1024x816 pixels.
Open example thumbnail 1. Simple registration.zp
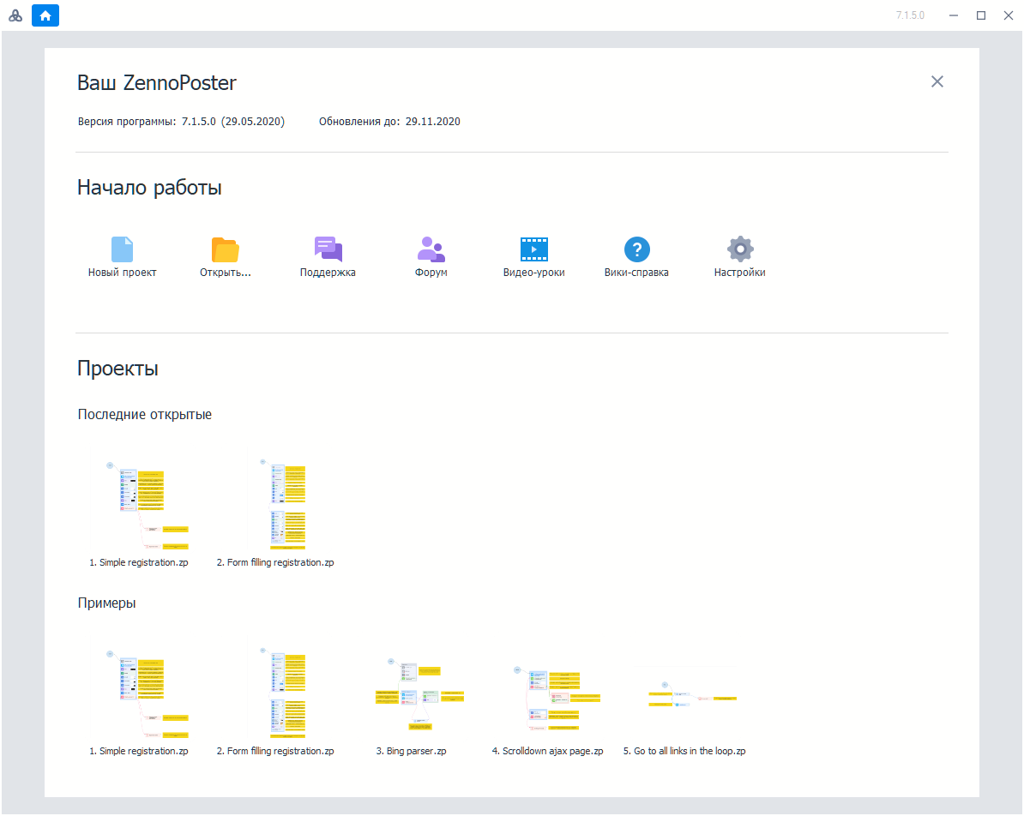pyautogui.click(x=139, y=692)
